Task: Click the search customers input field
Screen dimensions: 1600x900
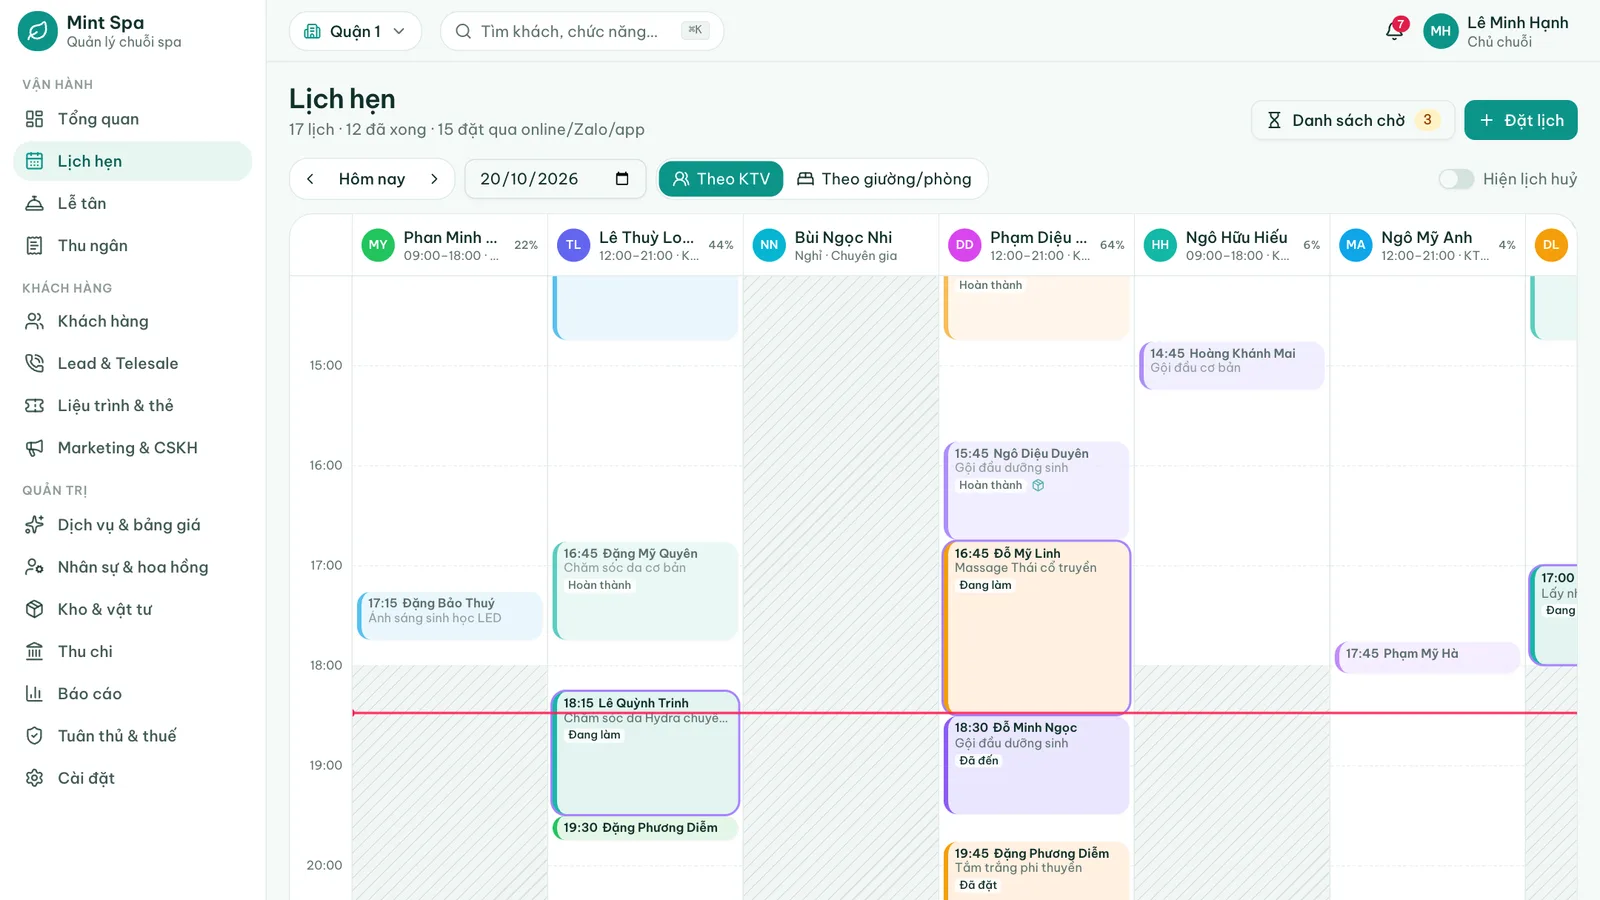Action: click(582, 31)
